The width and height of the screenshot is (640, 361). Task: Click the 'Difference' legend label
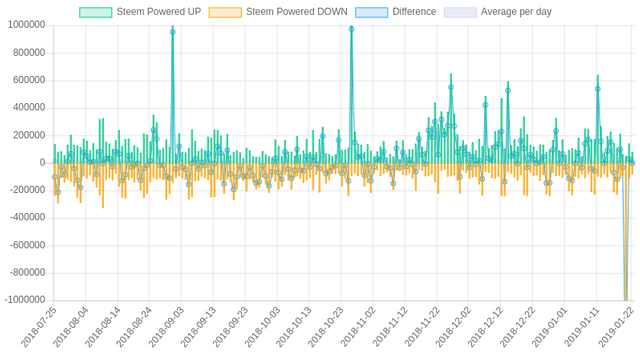(x=414, y=12)
